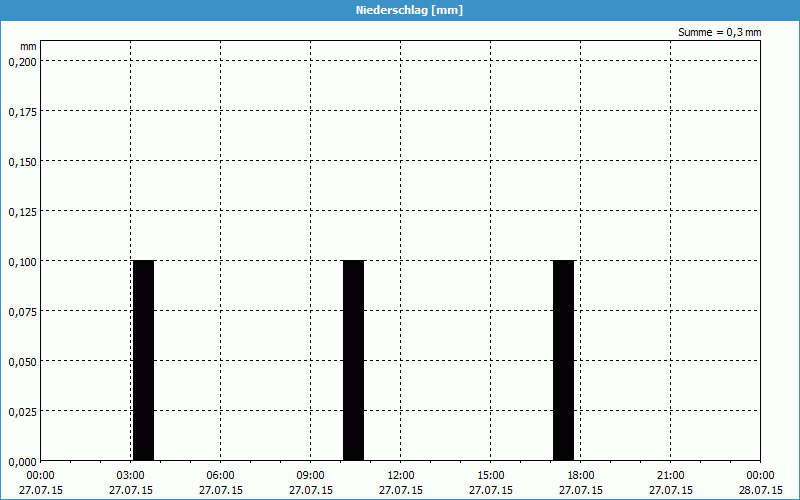Image resolution: width=800 pixels, height=500 pixels.
Task: Click the 15:00 time axis label
Action: coord(491,476)
